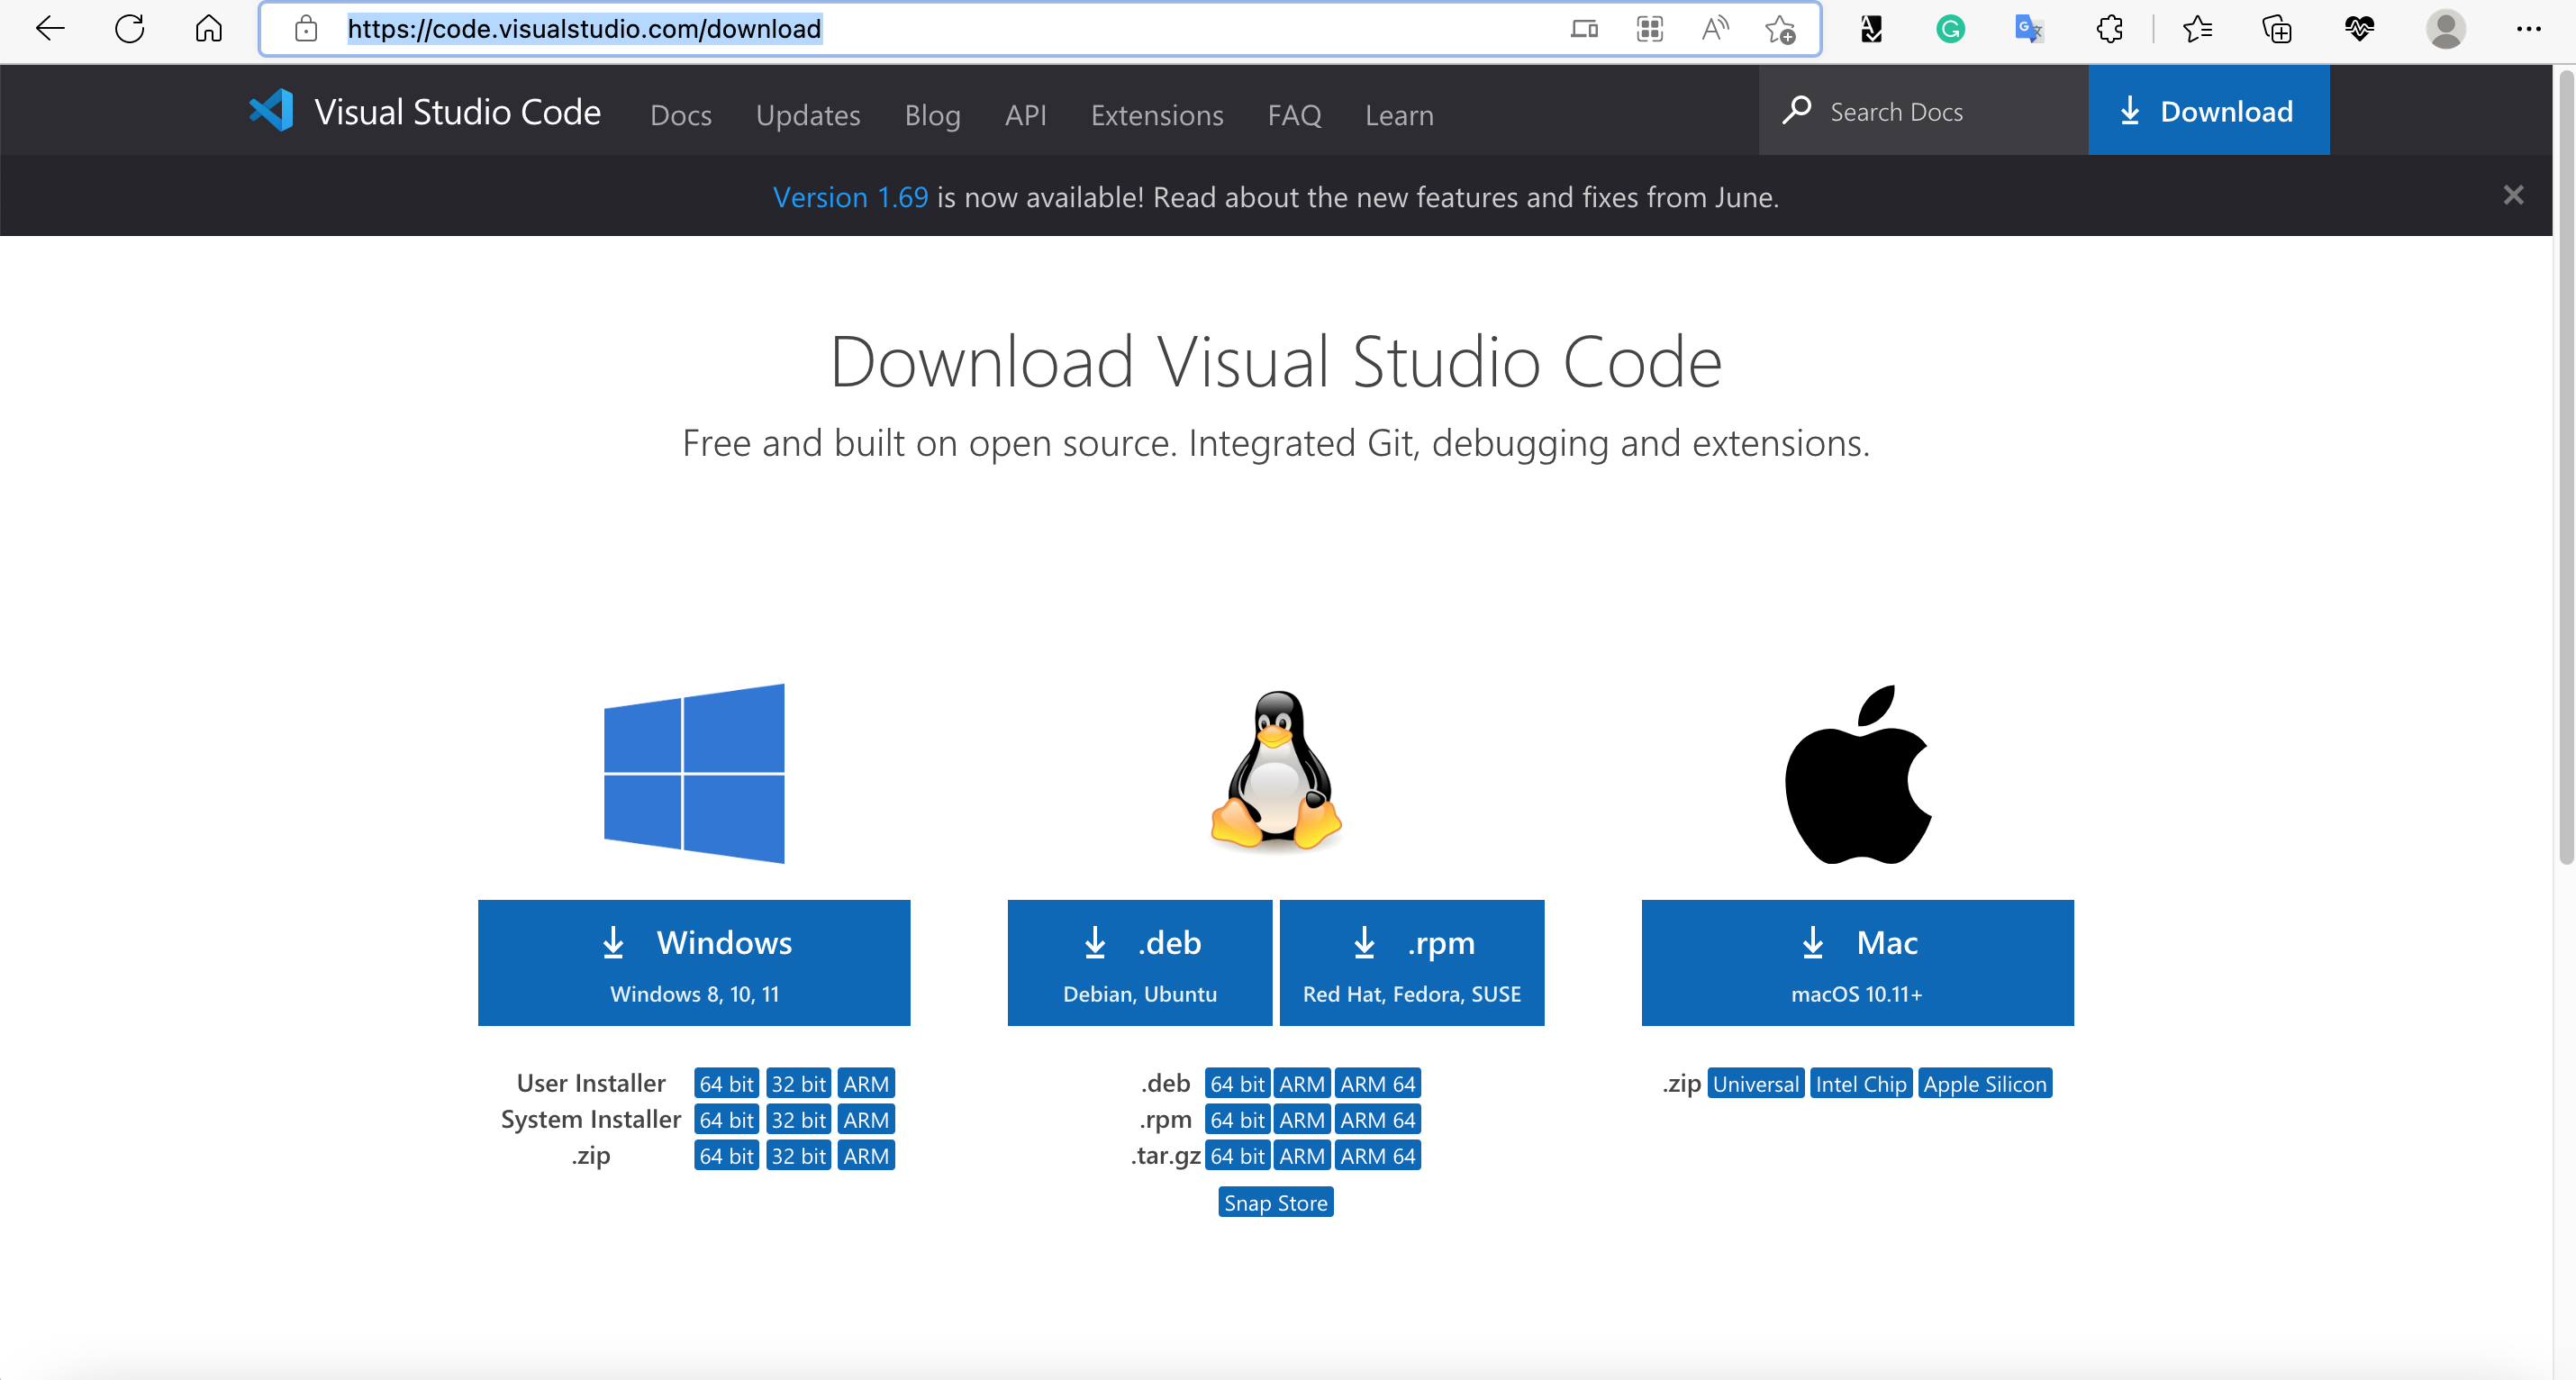
Task: Click the add-to-favorites star icon
Action: pyautogui.click(x=1780, y=29)
